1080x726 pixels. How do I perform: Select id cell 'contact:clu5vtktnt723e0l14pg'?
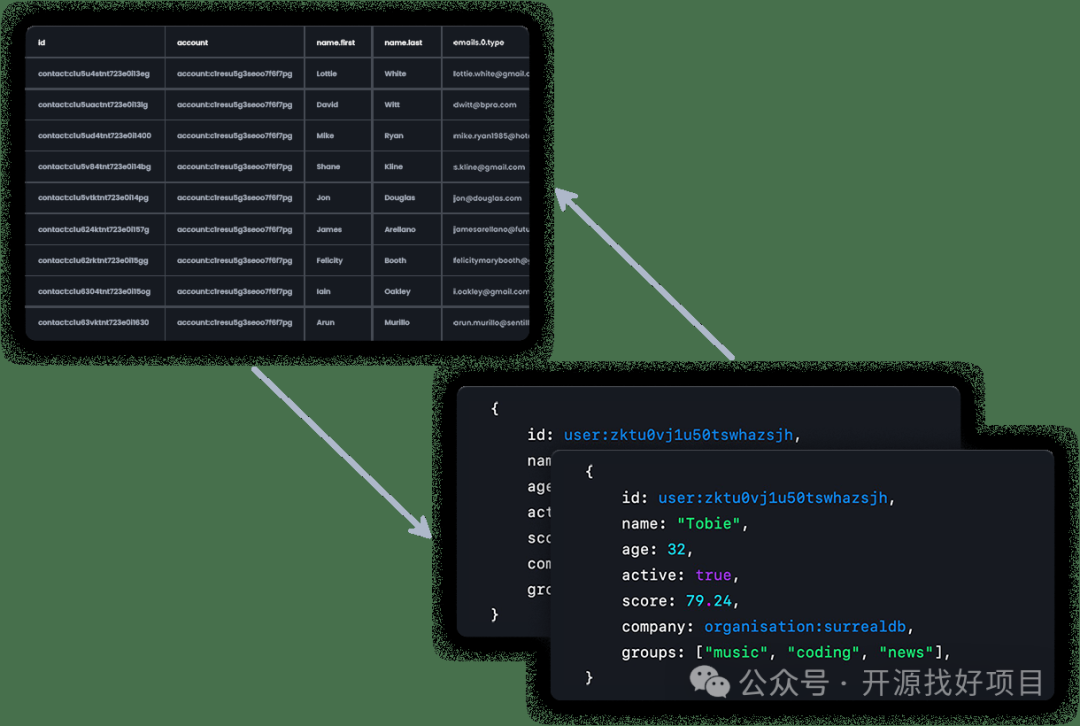coord(93,198)
